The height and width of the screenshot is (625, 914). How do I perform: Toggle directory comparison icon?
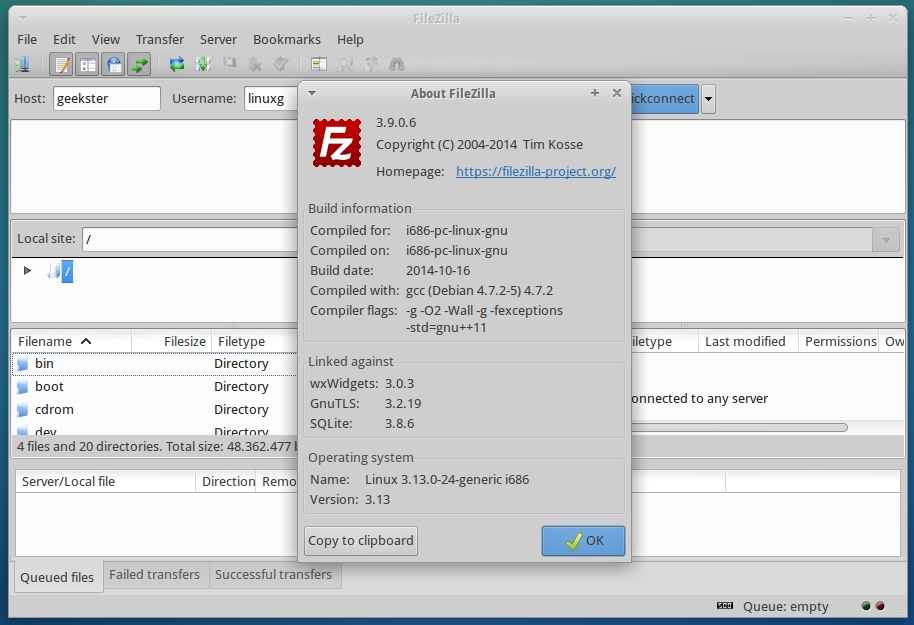point(345,64)
